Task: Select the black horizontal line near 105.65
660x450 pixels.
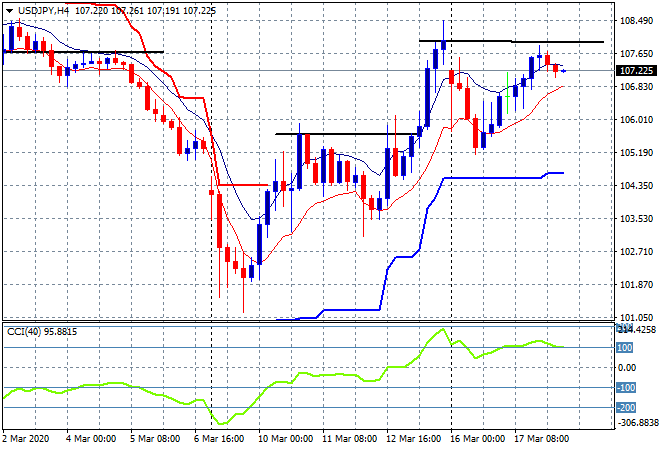Action: [x=349, y=134]
